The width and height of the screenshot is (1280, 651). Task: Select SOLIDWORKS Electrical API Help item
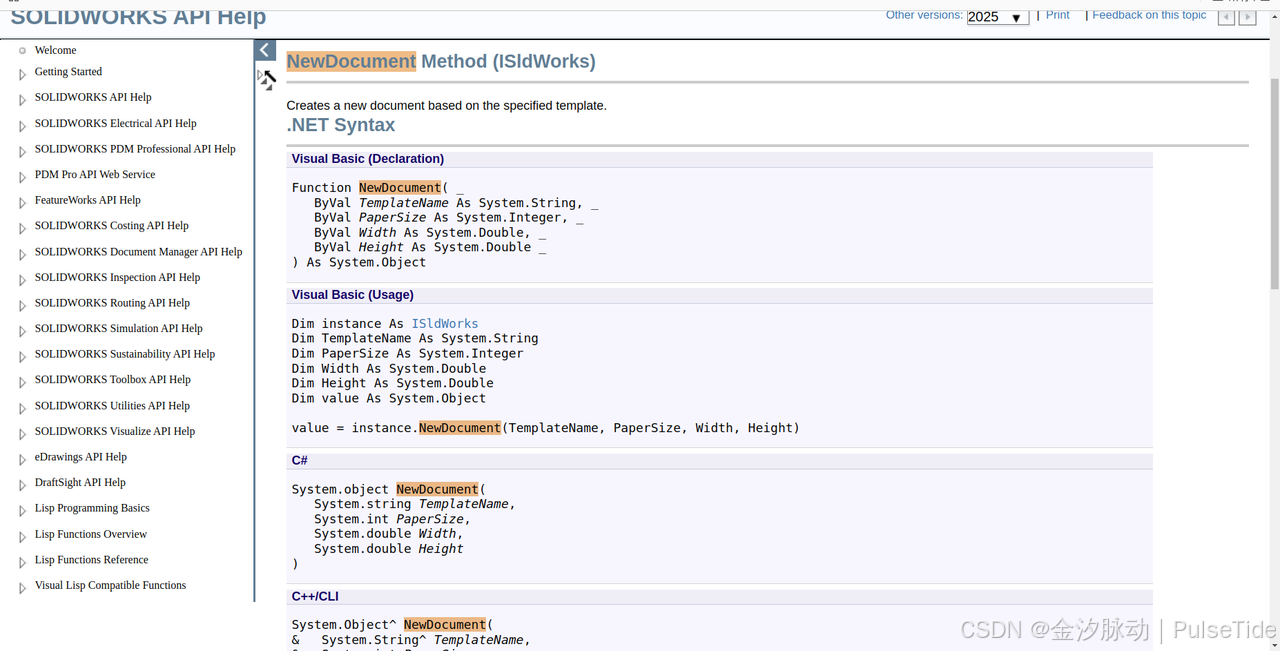(115, 124)
